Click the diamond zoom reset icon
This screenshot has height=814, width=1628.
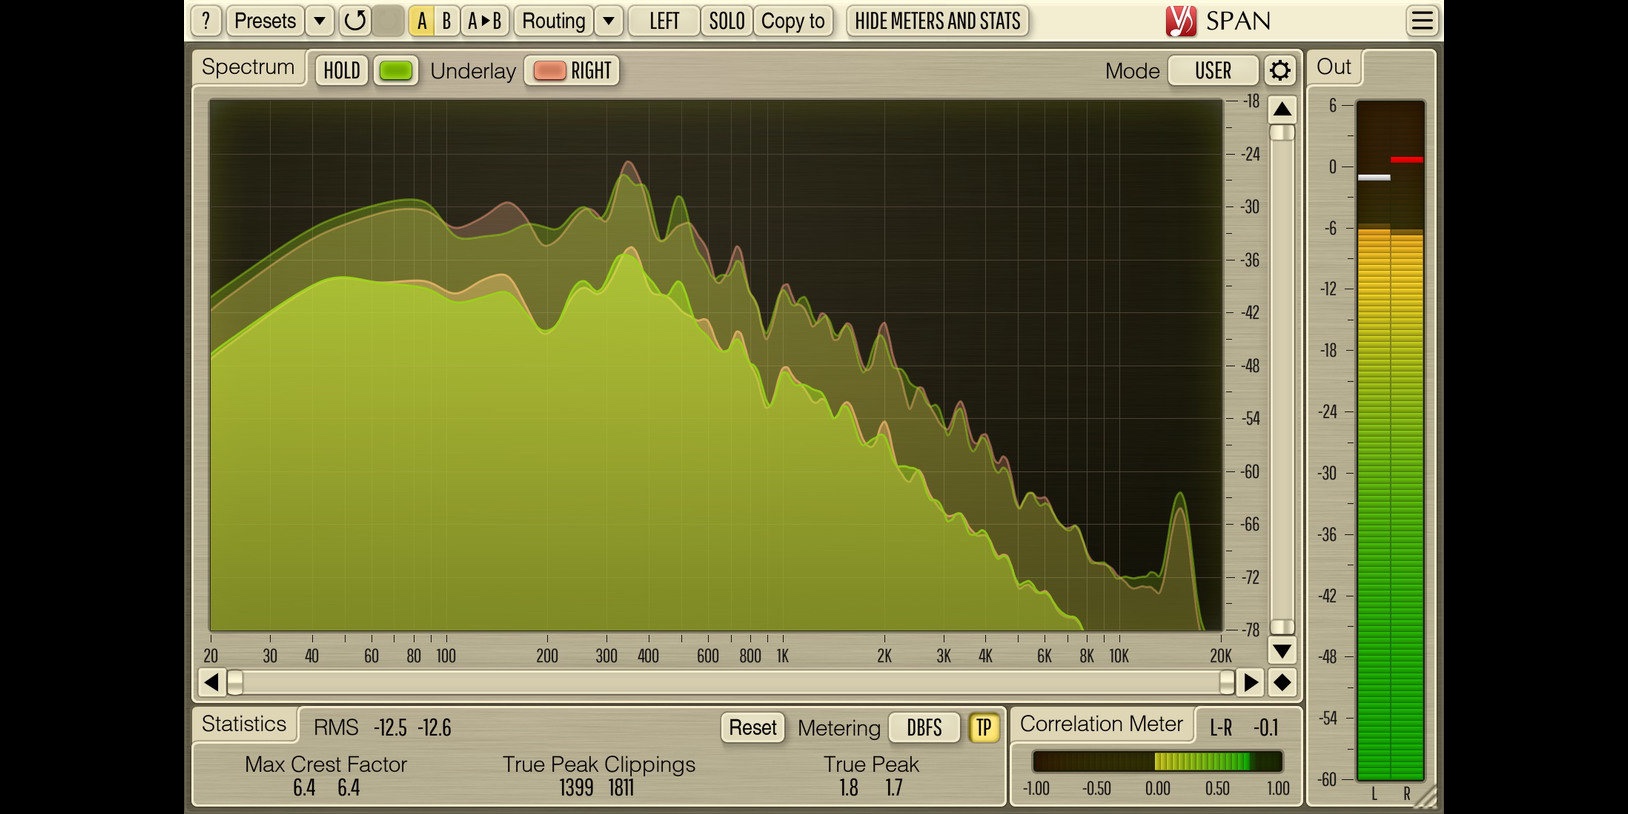tap(1282, 683)
